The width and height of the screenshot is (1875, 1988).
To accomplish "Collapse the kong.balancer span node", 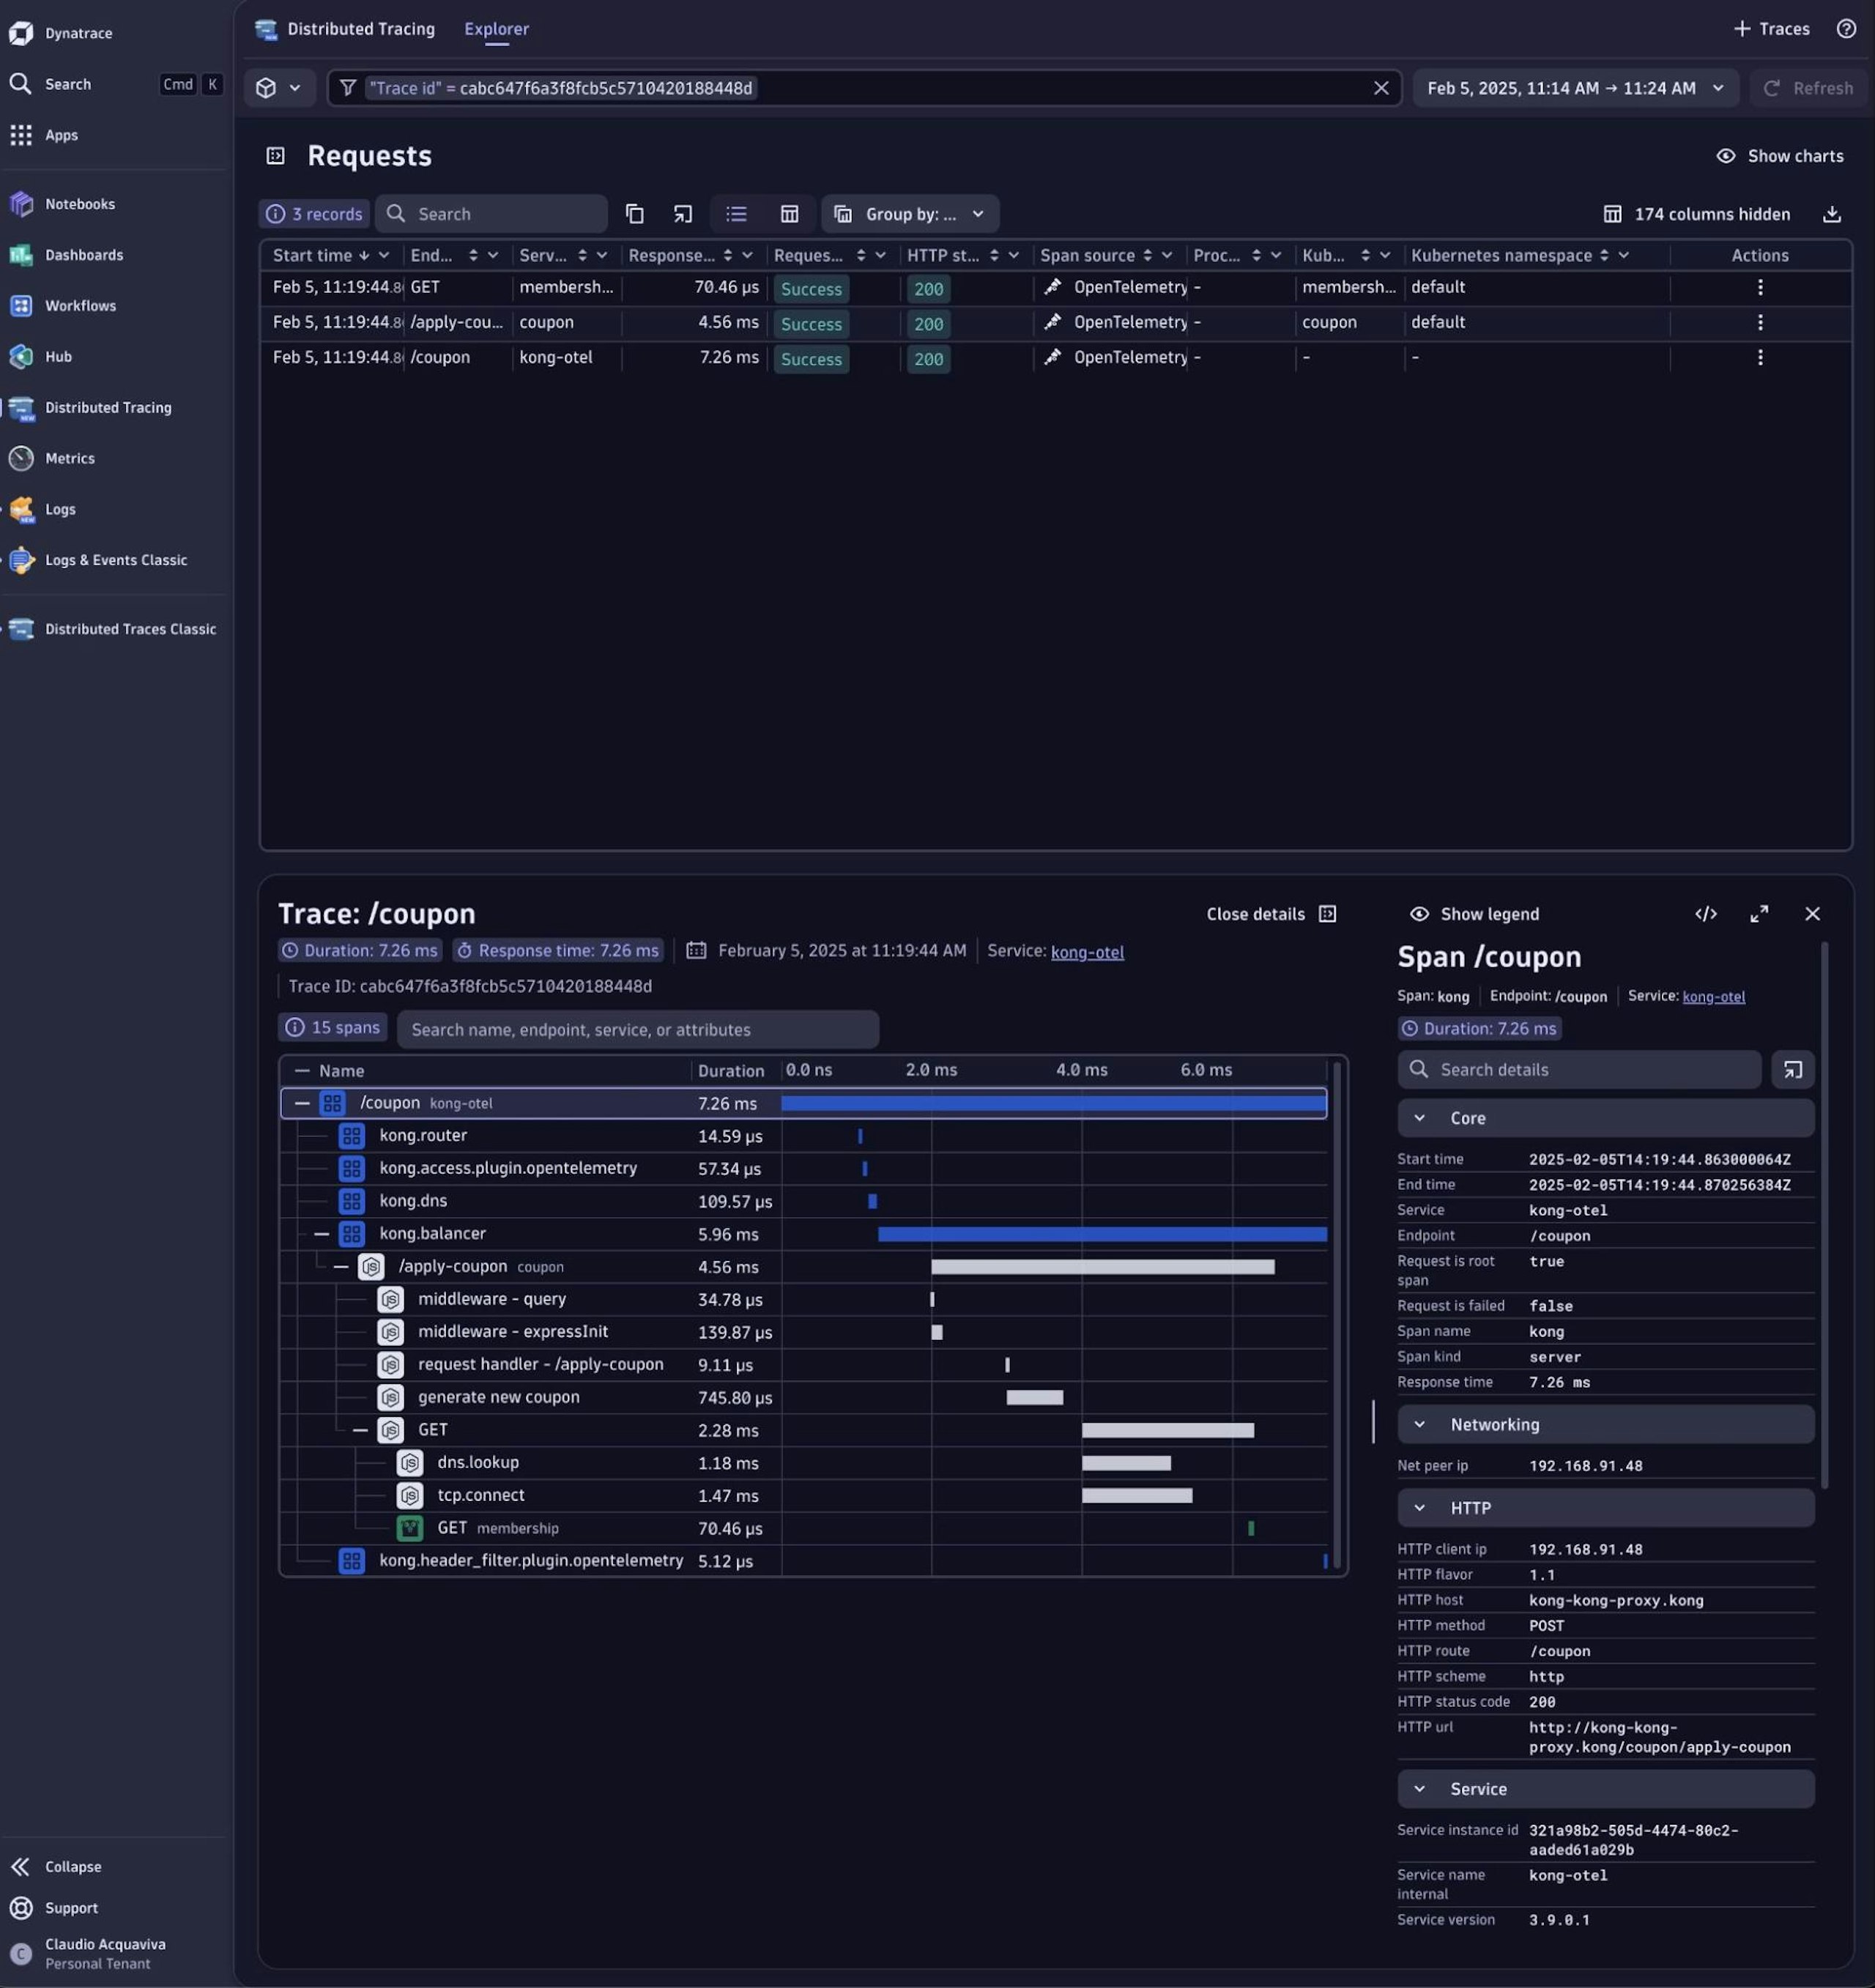I will tap(321, 1234).
